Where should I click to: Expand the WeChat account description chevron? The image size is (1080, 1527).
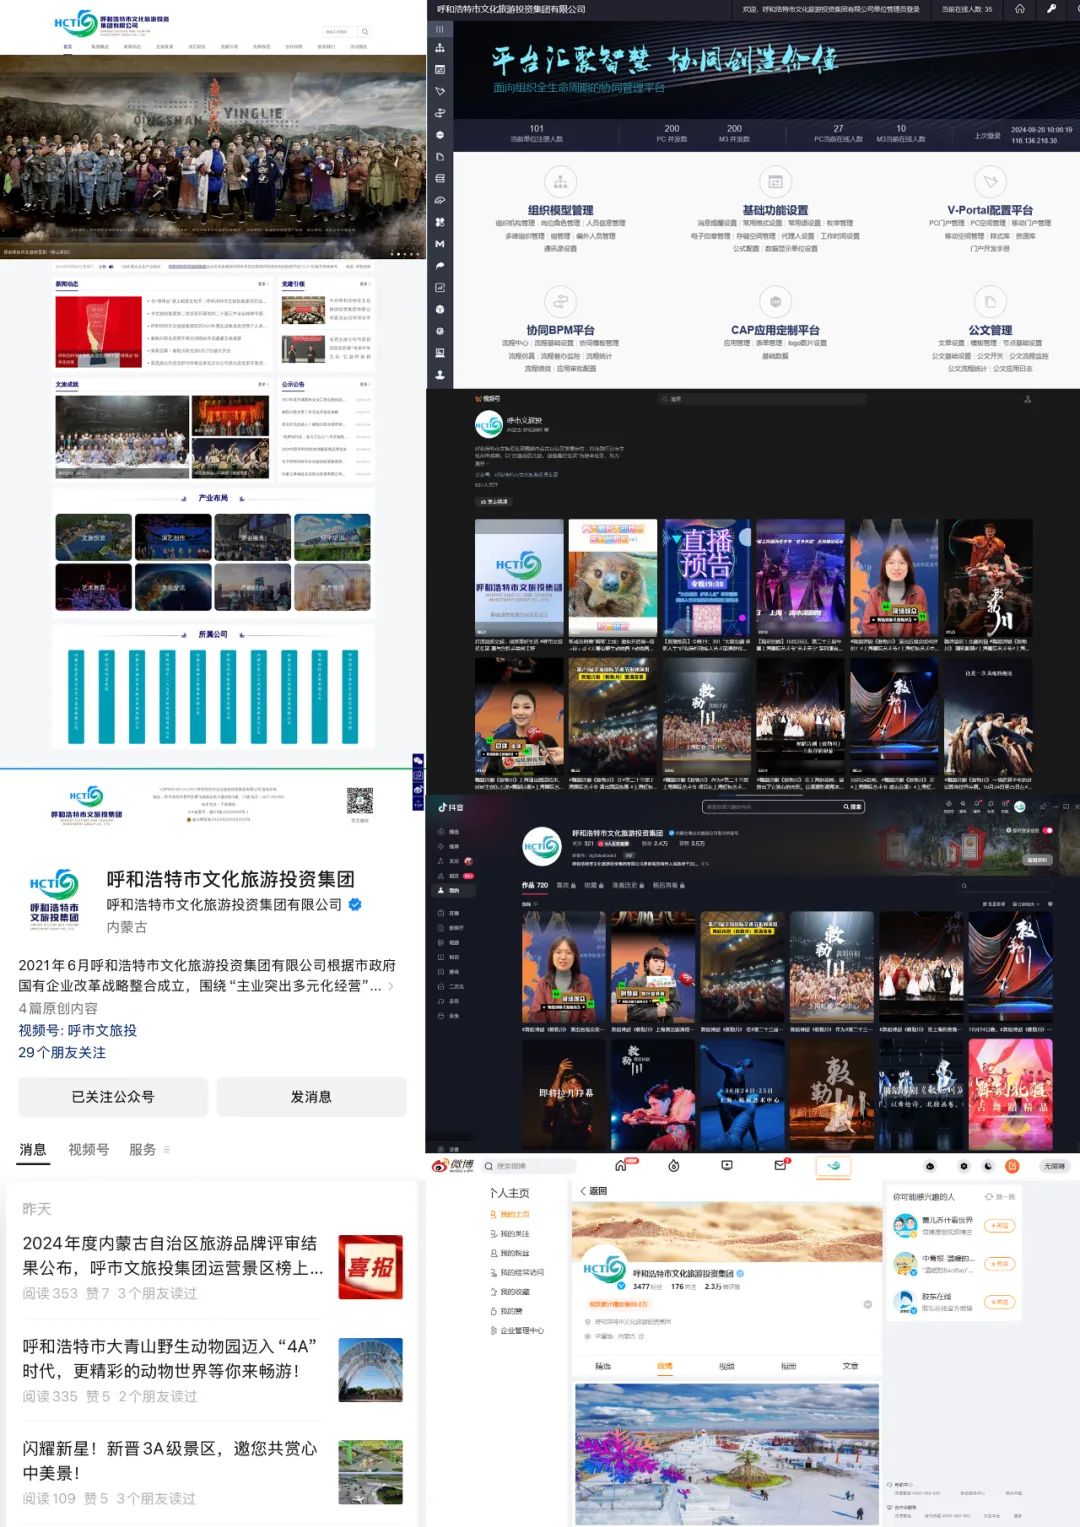point(391,986)
